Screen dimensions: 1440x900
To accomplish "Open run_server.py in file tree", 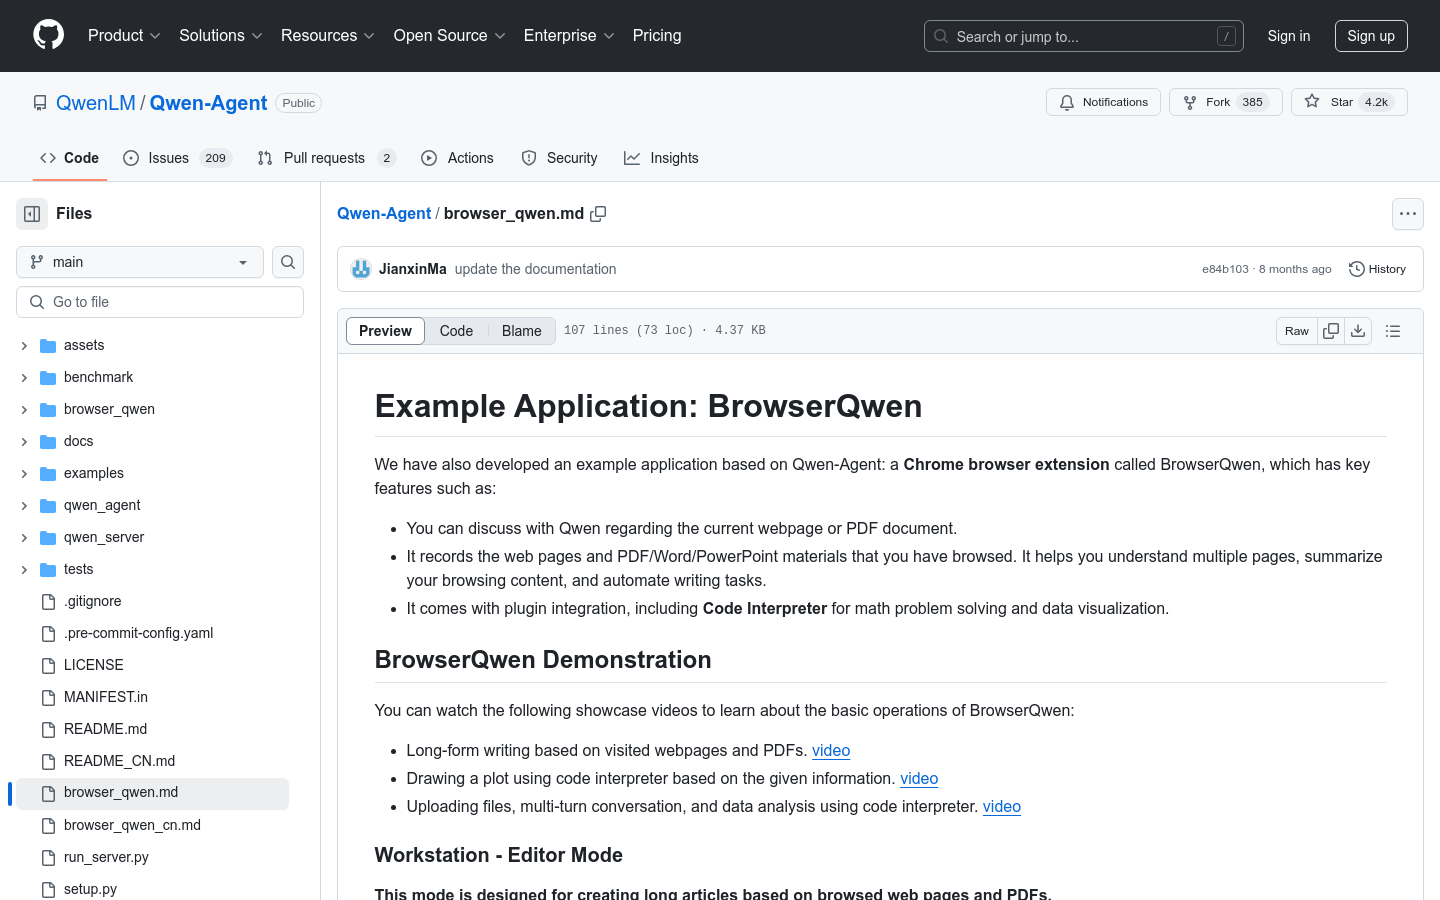I will (x=106, y=857).
